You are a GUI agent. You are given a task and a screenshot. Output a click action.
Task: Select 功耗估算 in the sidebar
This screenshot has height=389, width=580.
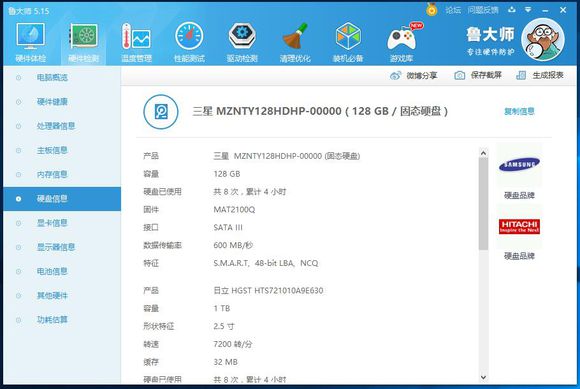[x=62, y=320]
